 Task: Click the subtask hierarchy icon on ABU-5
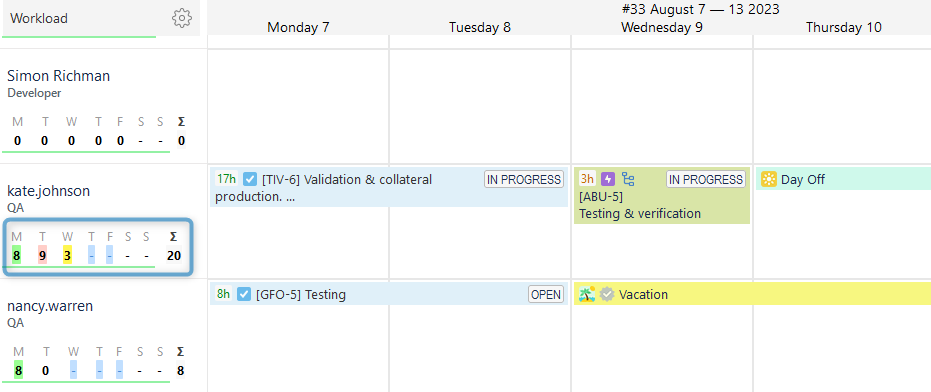pos(628,178)
